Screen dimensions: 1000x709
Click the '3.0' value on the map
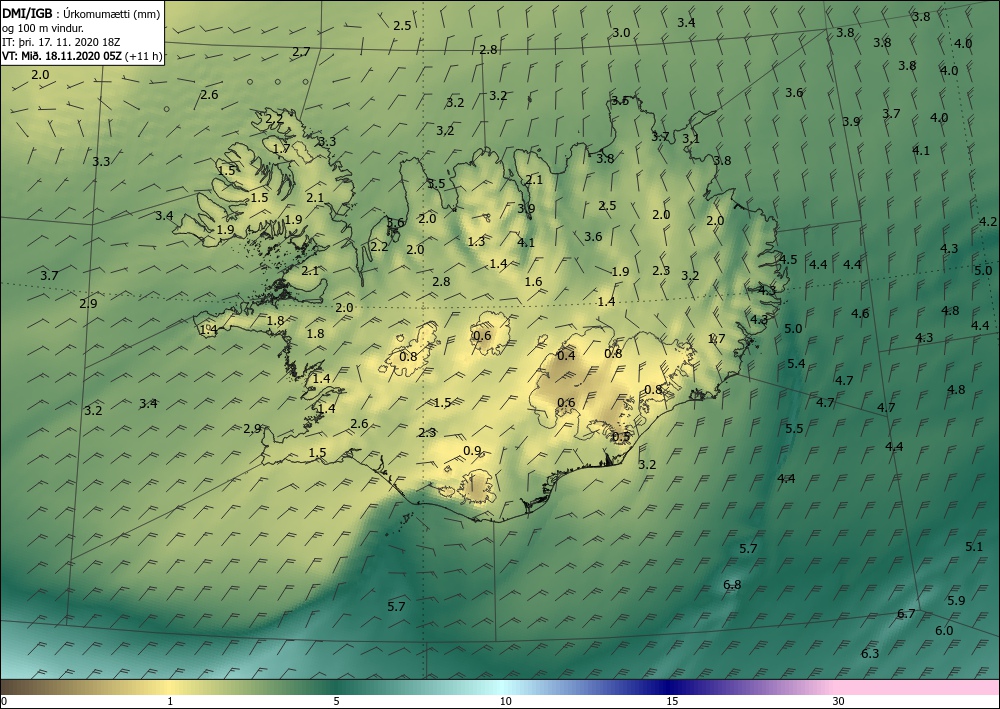pyautogui.click(x=621, y=33)
